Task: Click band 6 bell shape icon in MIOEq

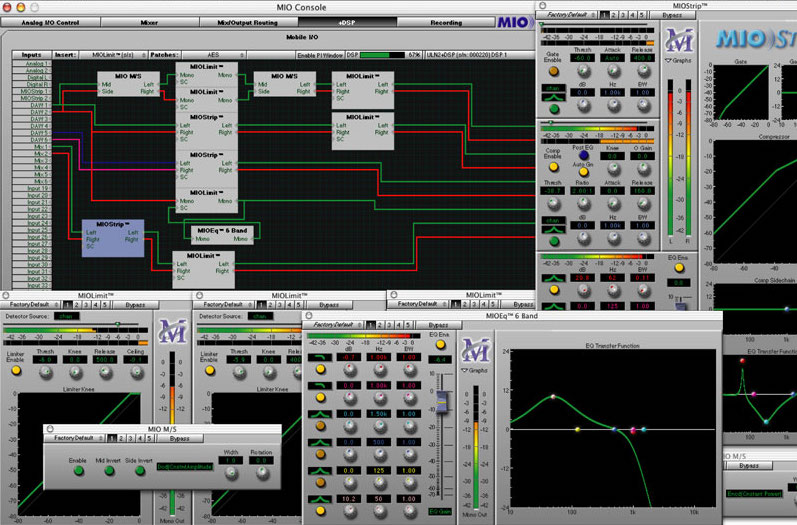Action: [320, 499]
